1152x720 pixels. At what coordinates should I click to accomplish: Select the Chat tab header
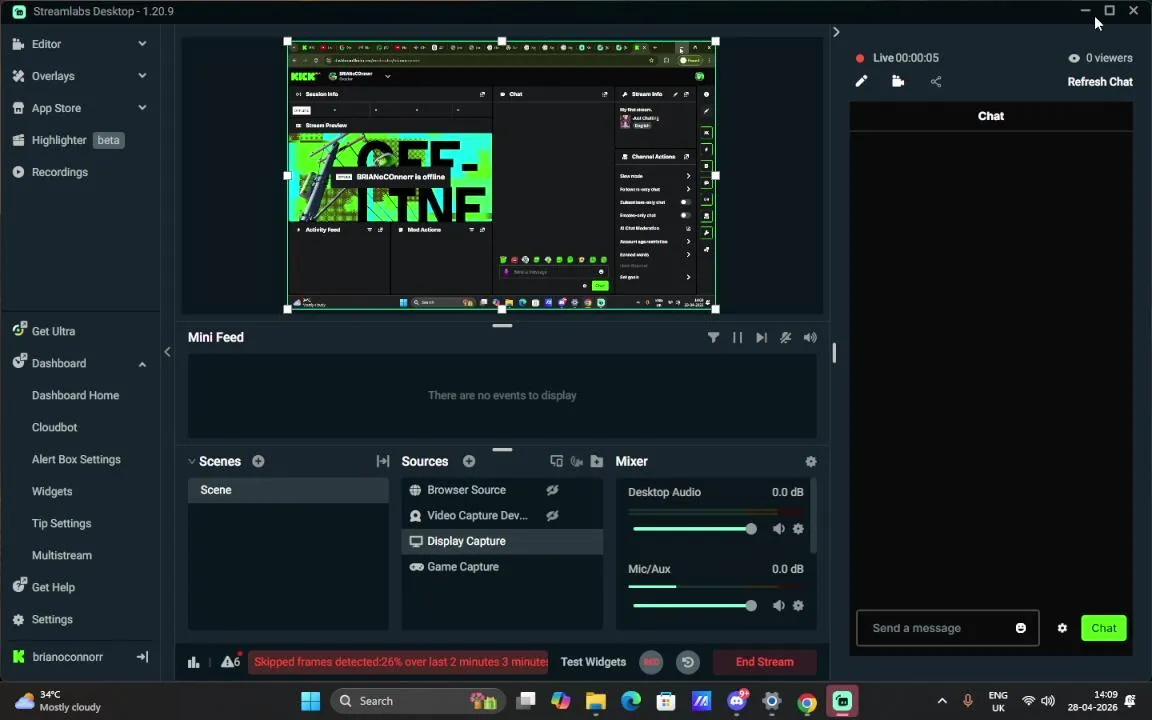(x=990, y=116)
